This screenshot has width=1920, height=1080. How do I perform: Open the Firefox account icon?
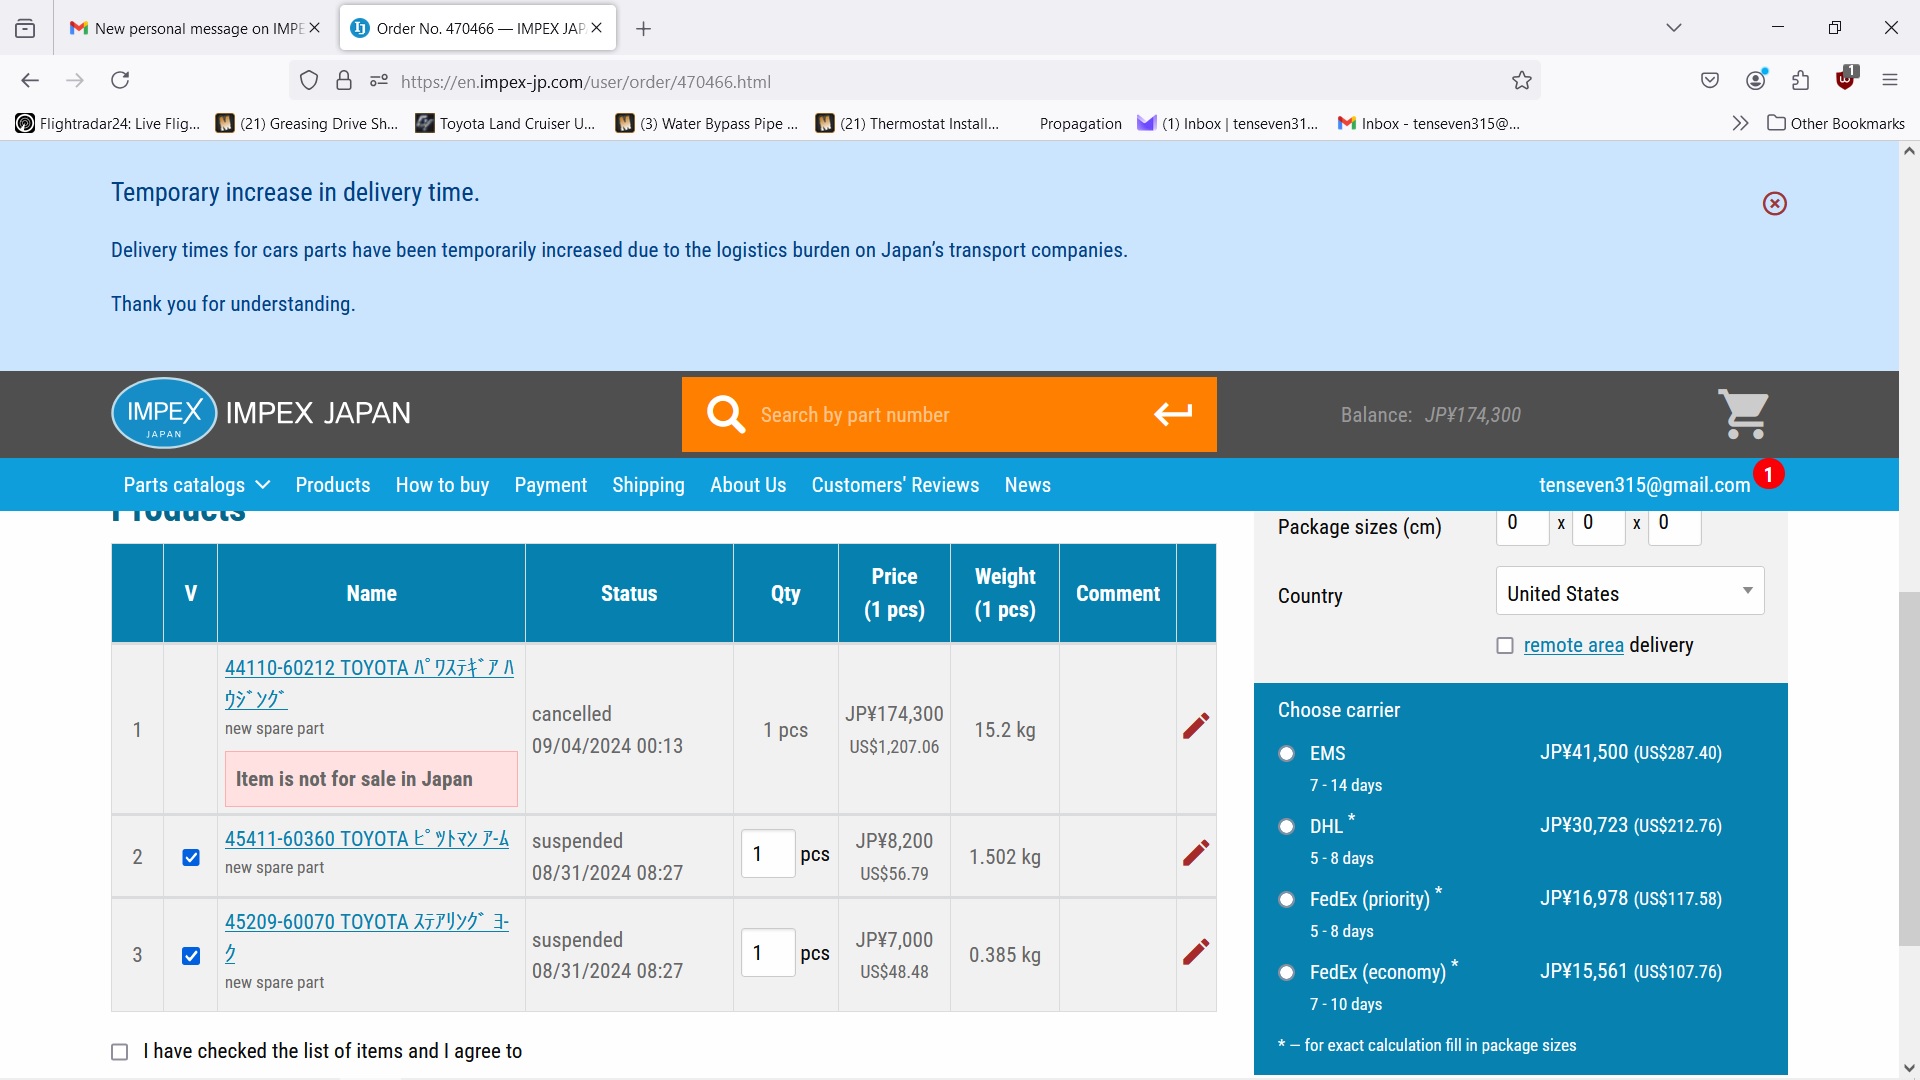point(1756,81)
